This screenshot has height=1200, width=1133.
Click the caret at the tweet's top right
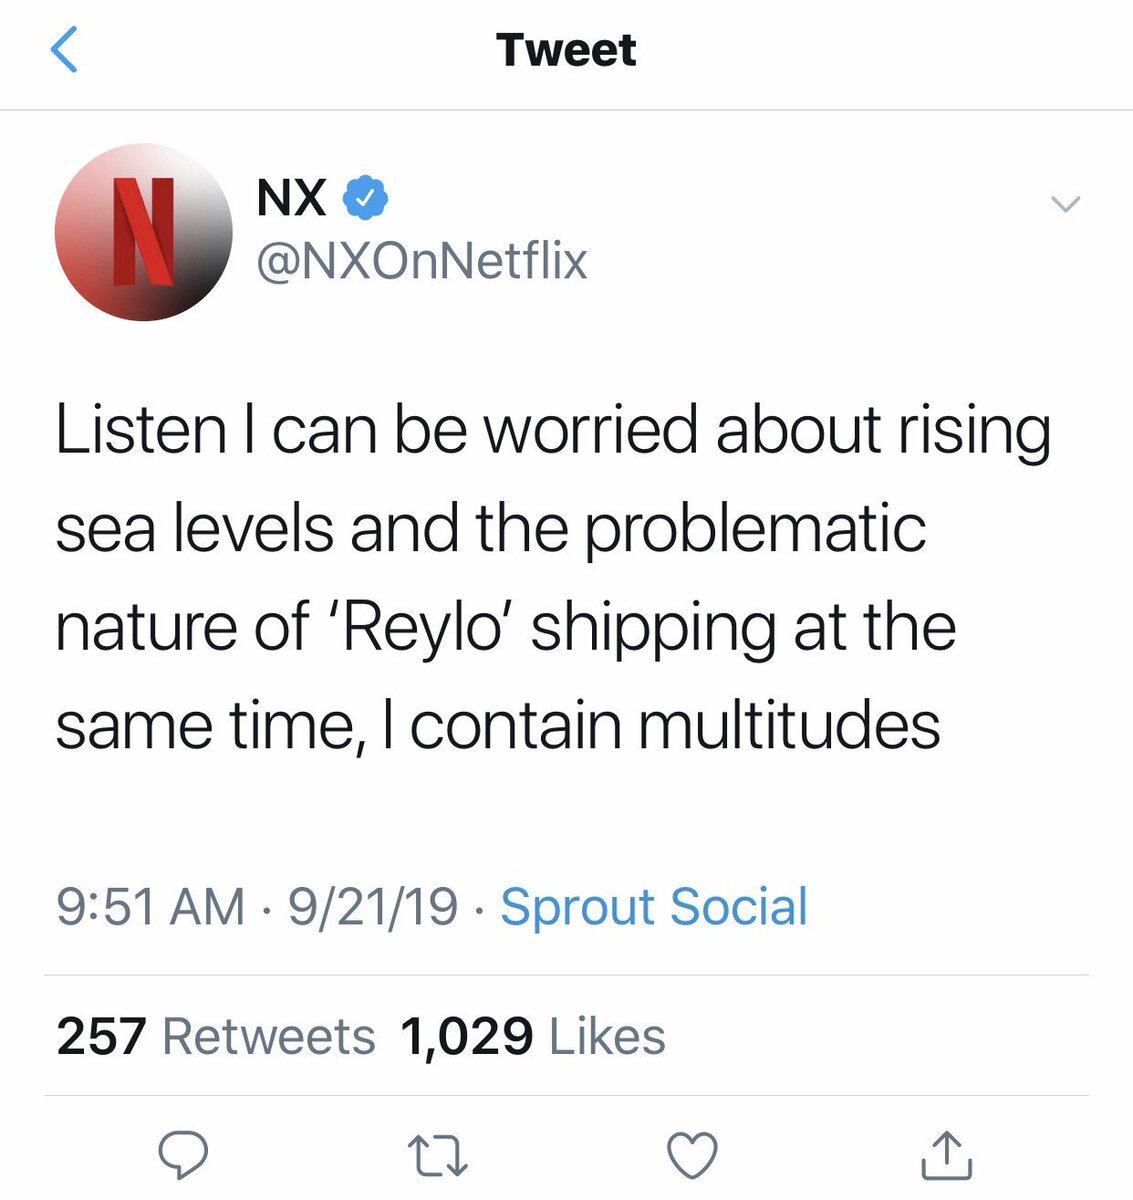(x=1066, y=203)
